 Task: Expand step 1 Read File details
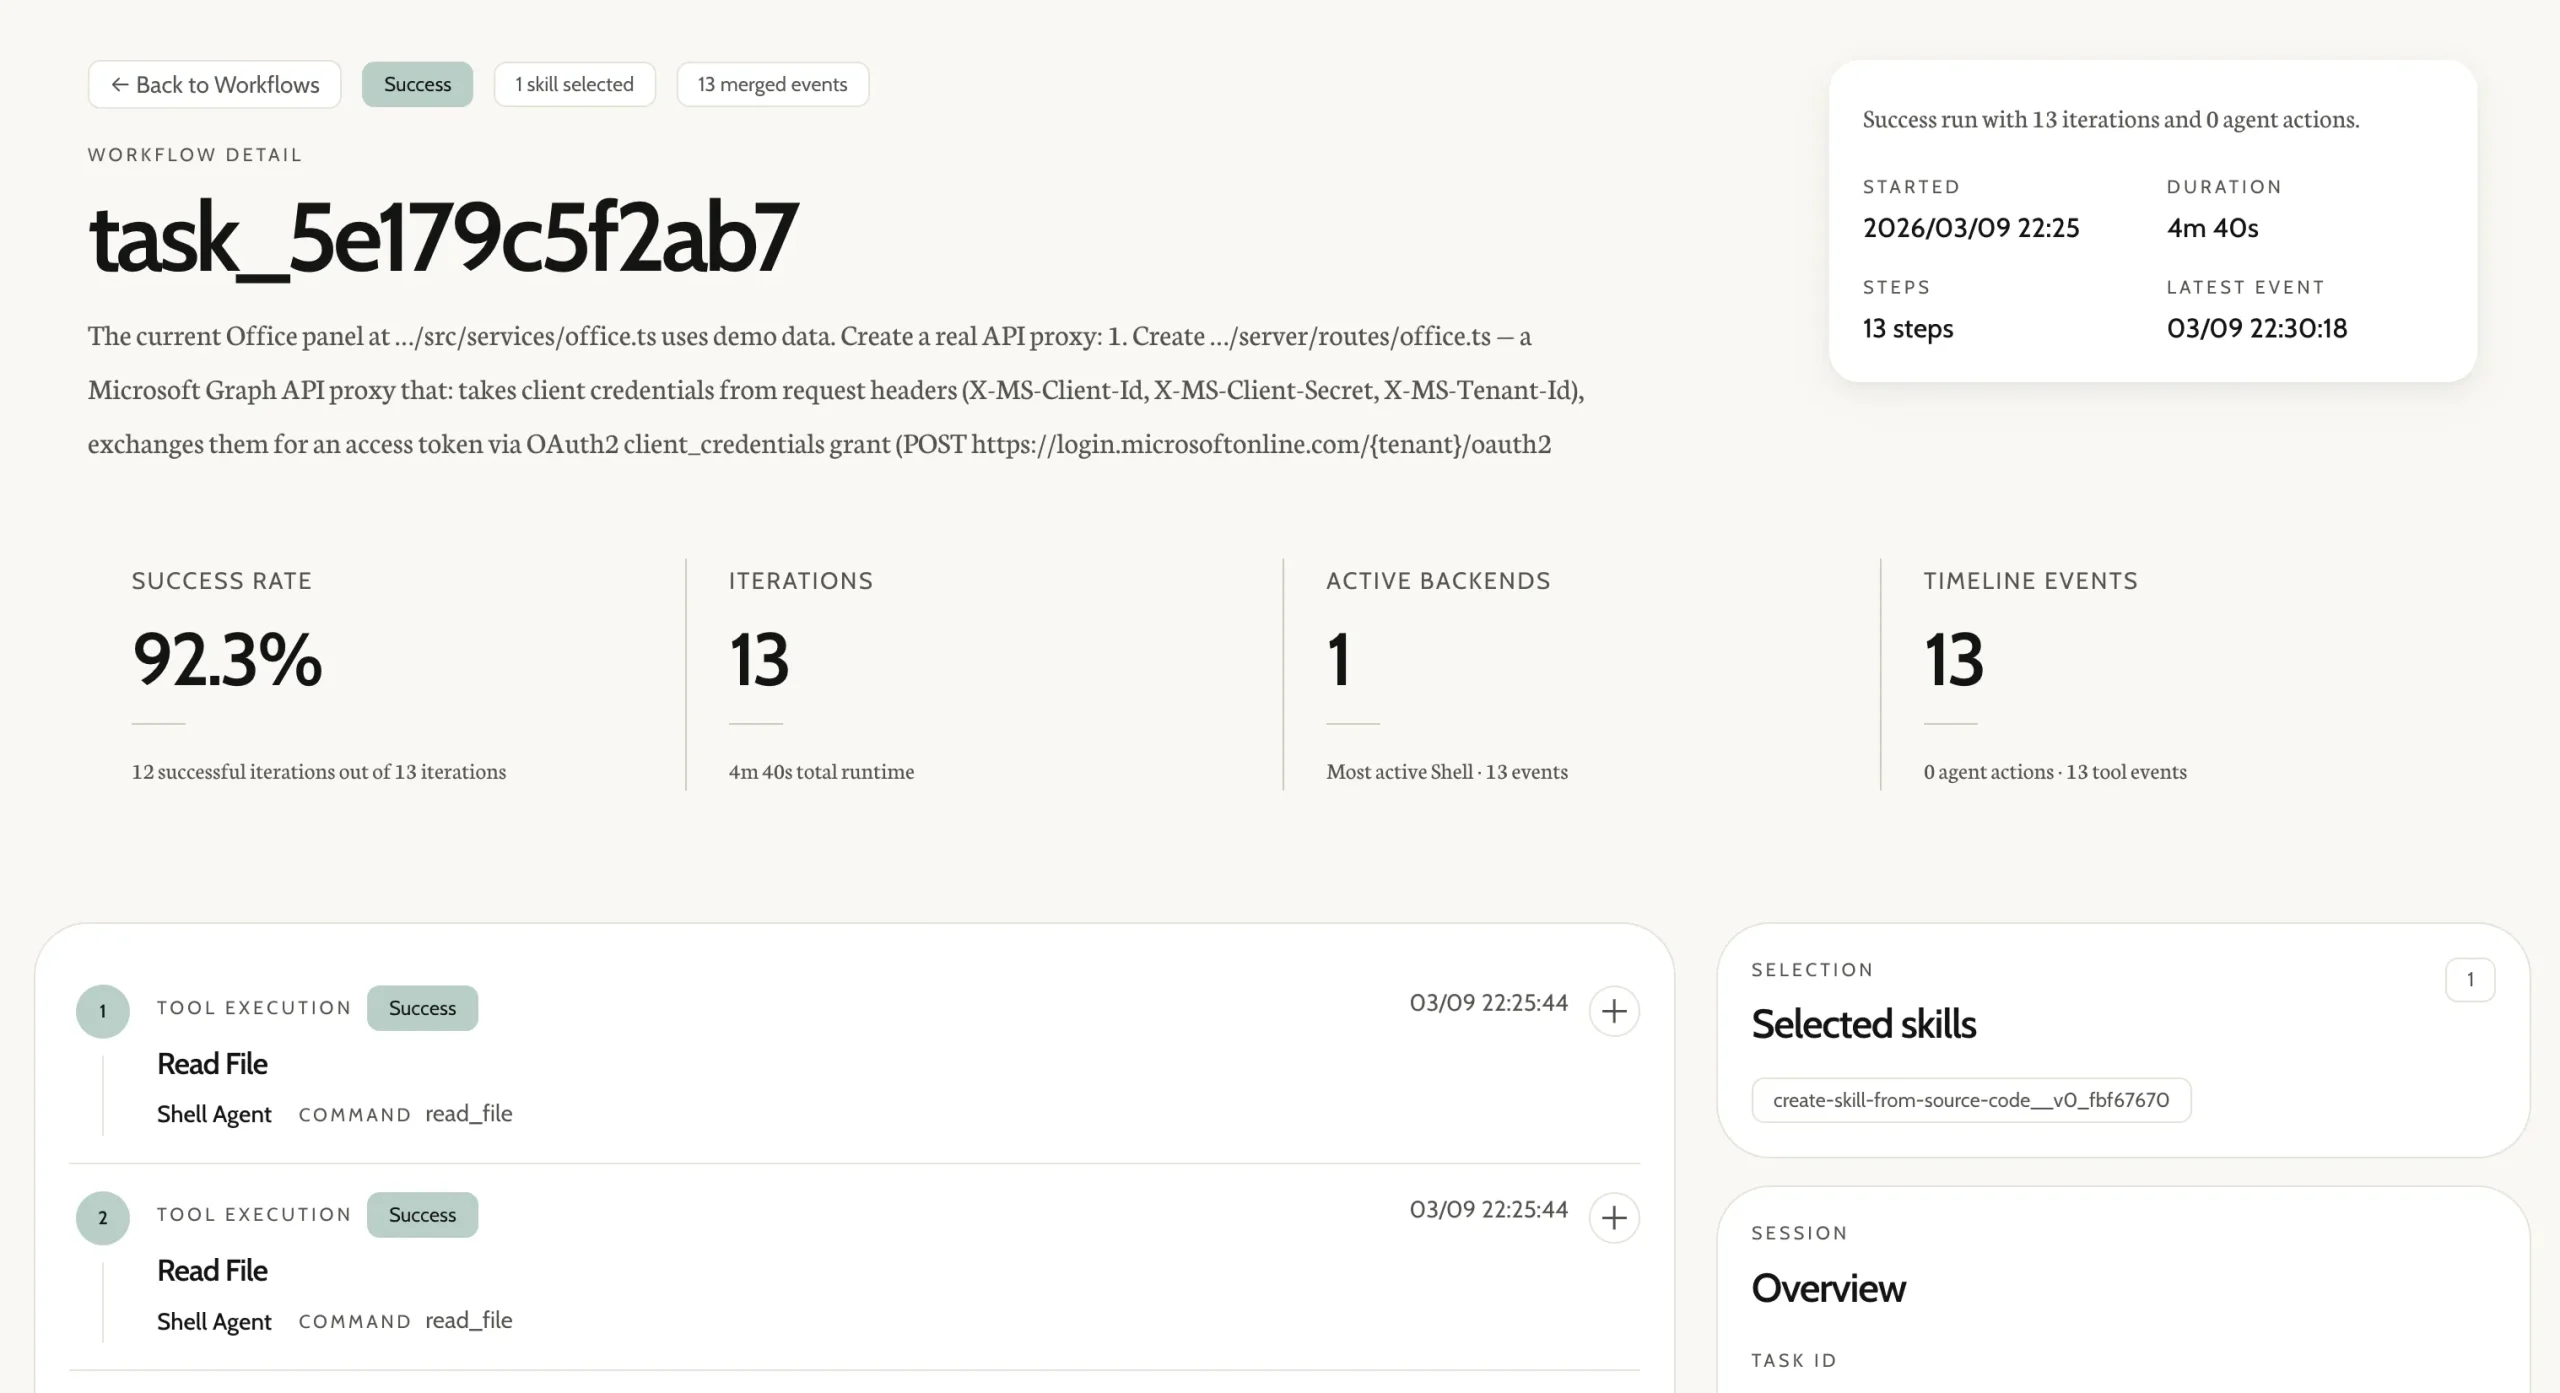coord(1613,1011)
